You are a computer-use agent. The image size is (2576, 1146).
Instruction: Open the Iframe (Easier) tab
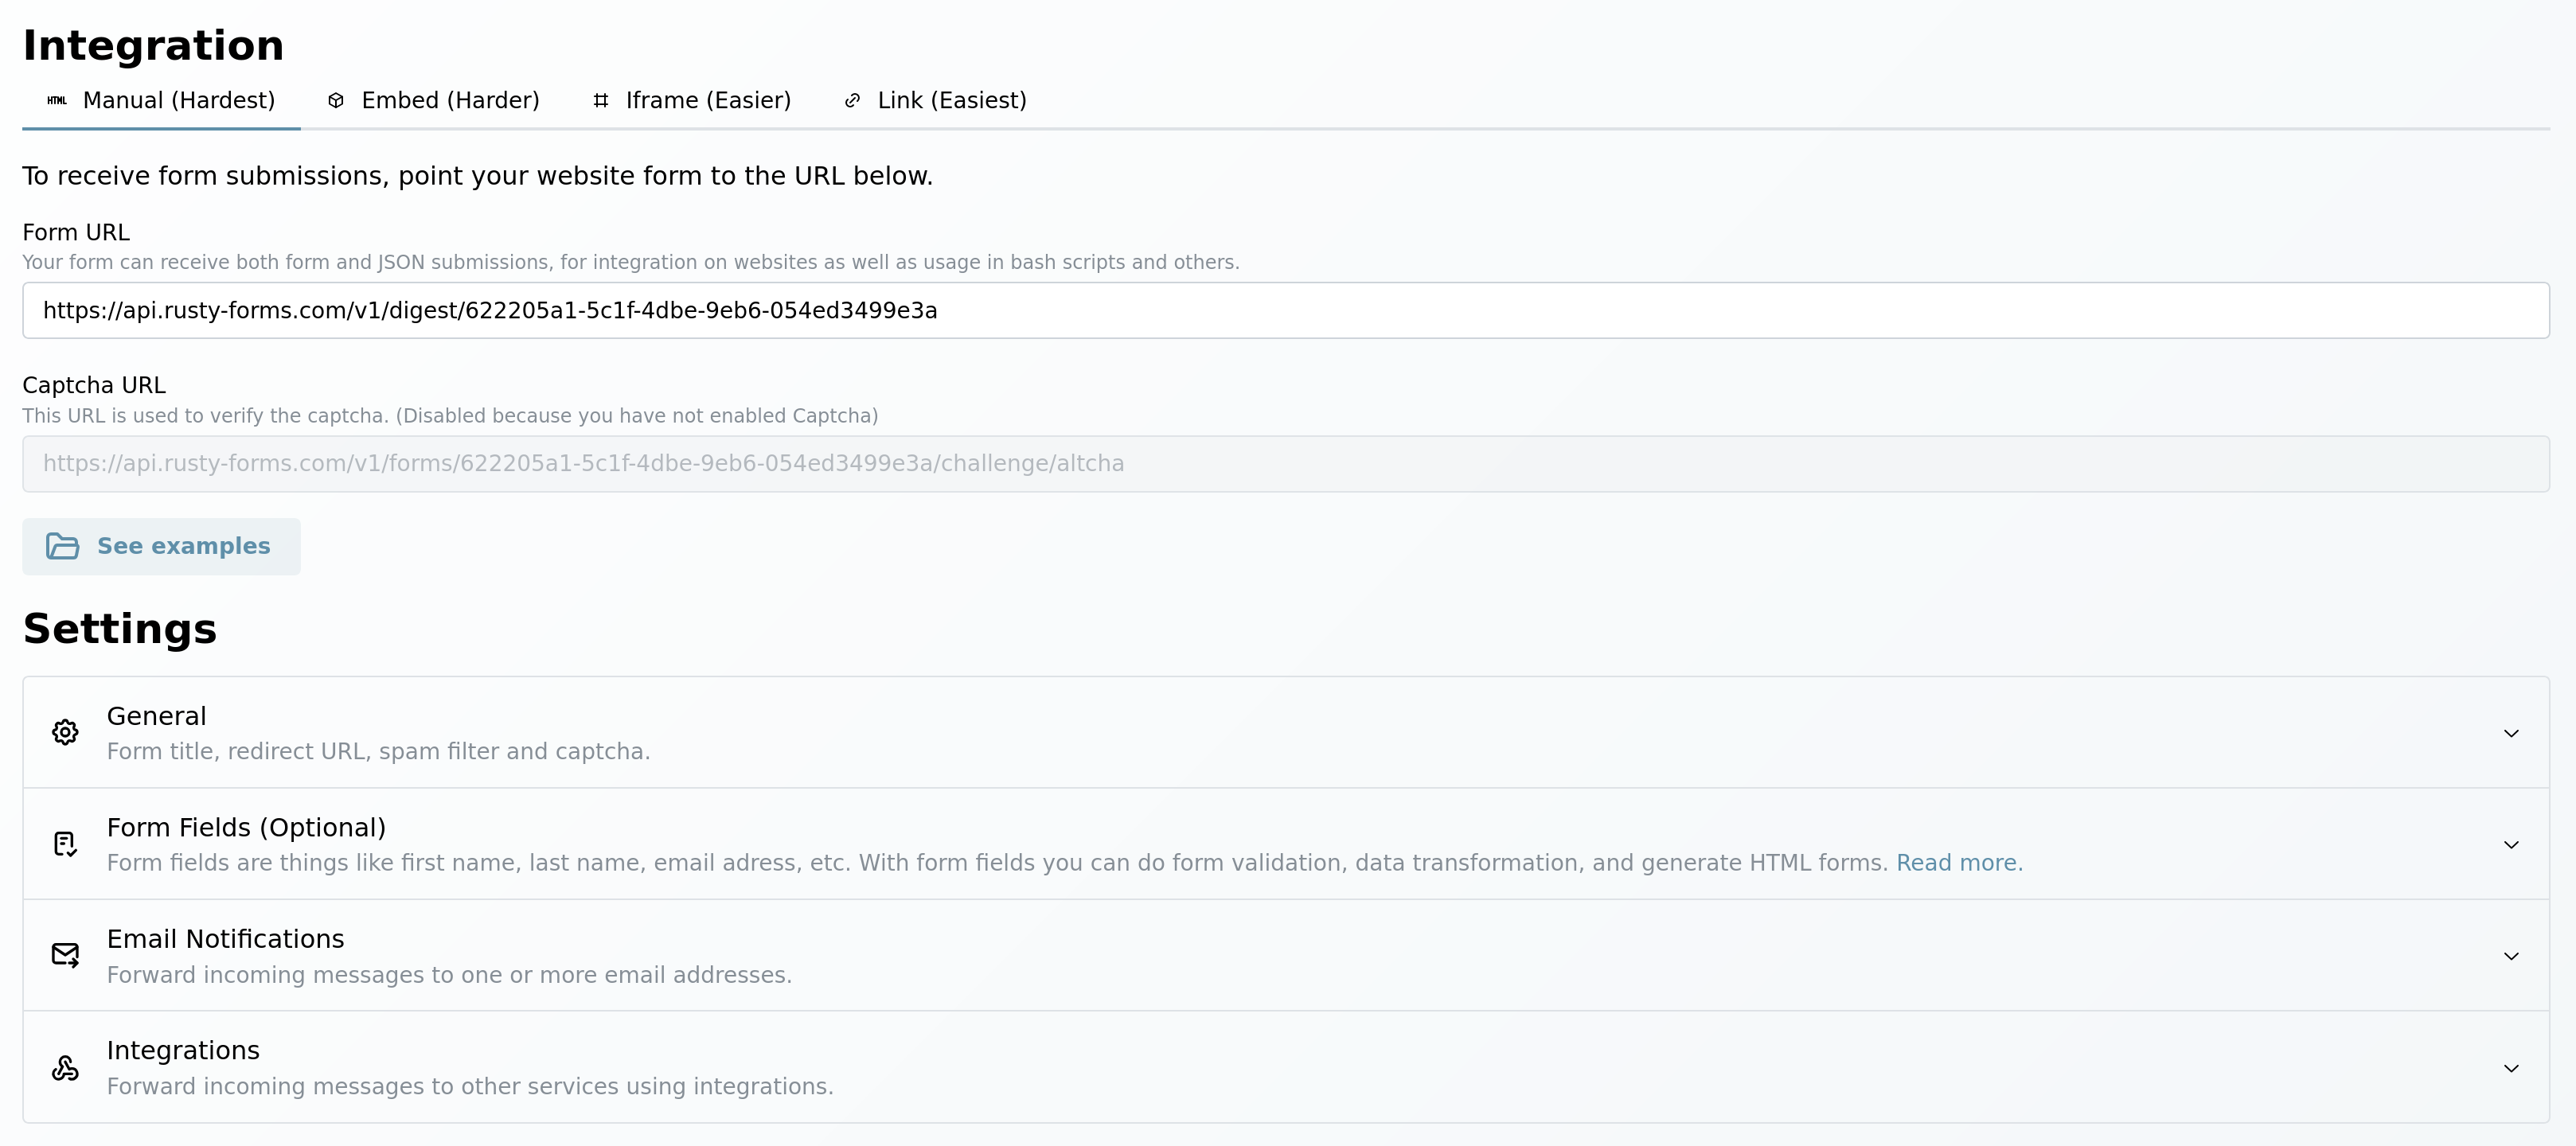pos(691,100)
